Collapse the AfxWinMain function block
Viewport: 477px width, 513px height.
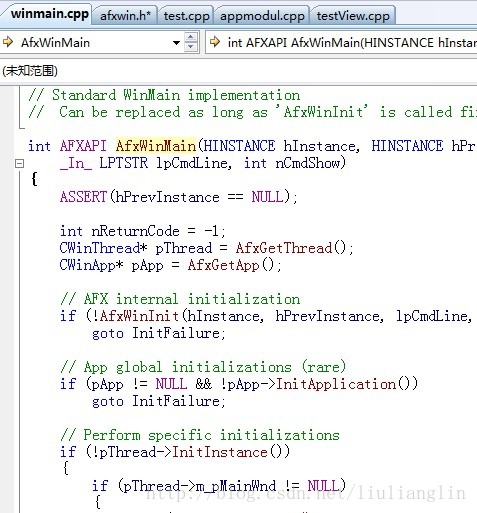coord(19,163)
